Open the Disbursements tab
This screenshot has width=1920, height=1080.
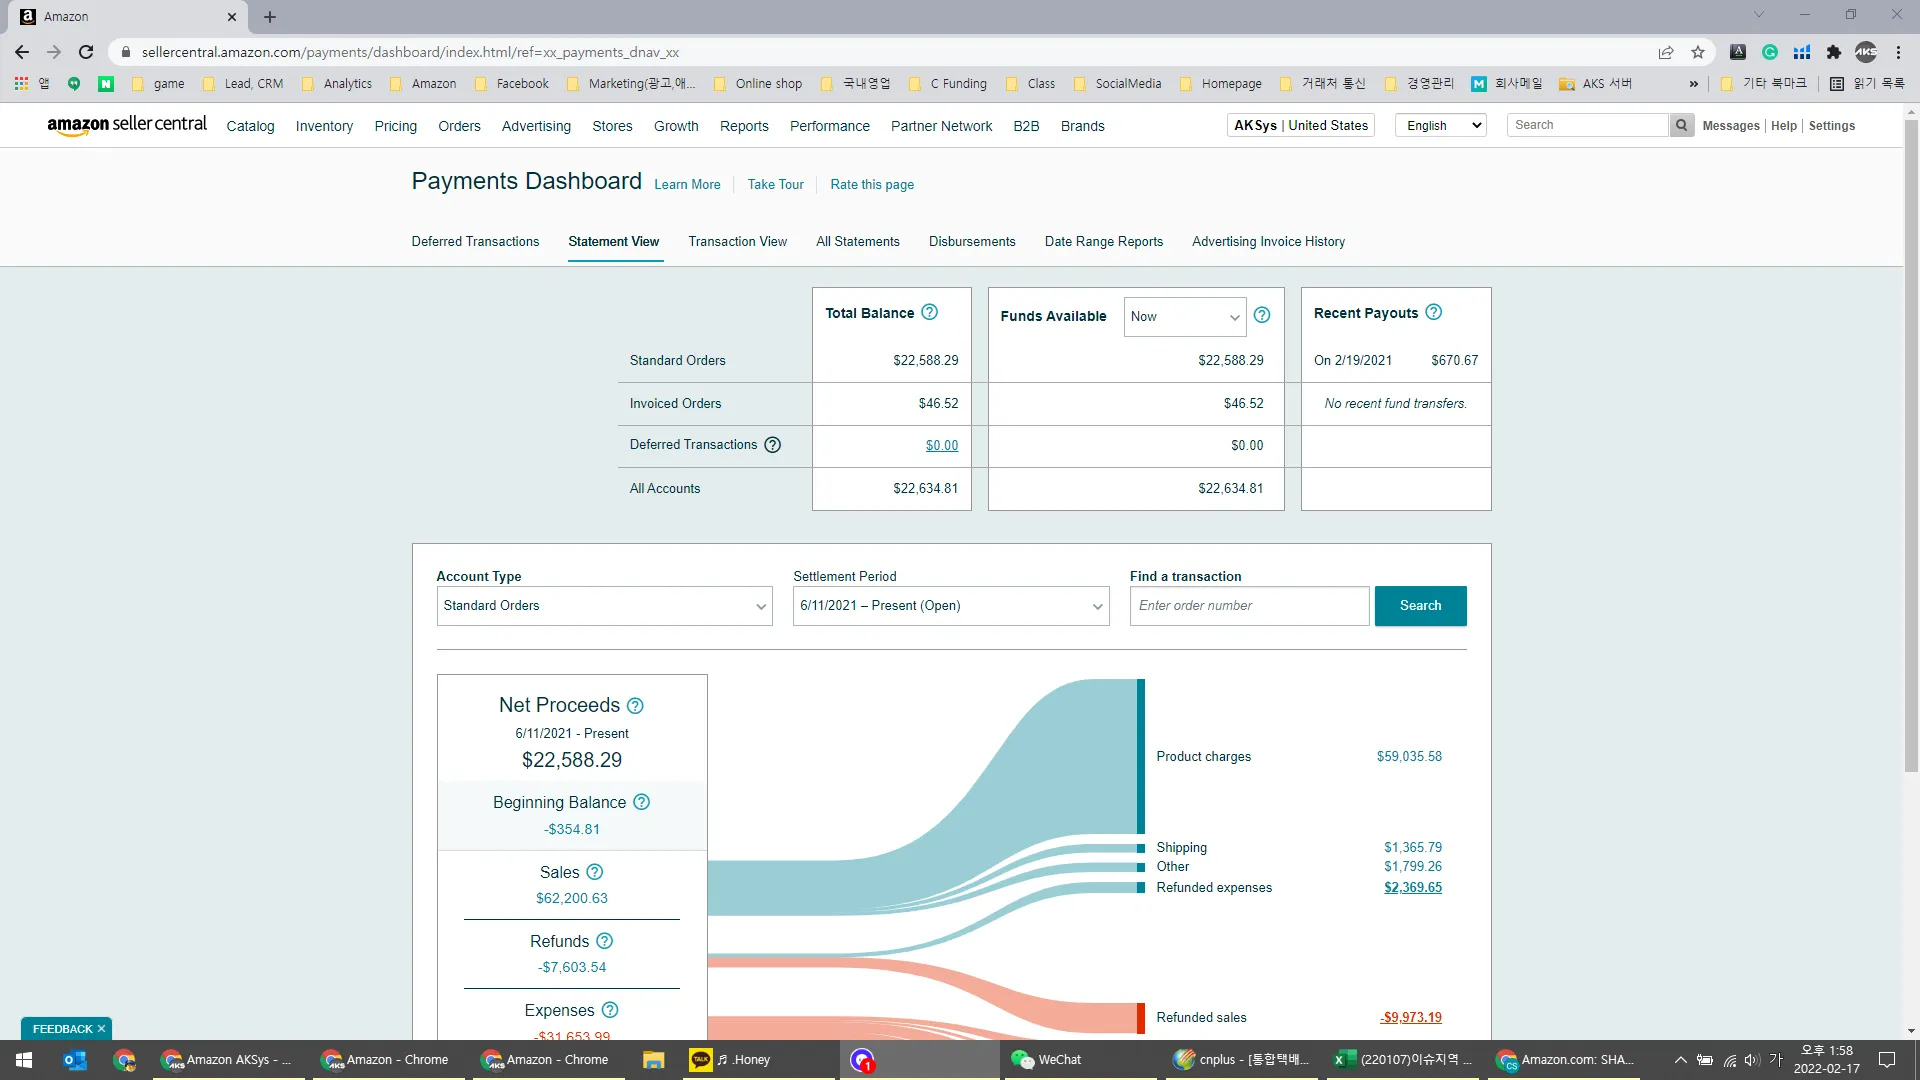tap(971, 241)
